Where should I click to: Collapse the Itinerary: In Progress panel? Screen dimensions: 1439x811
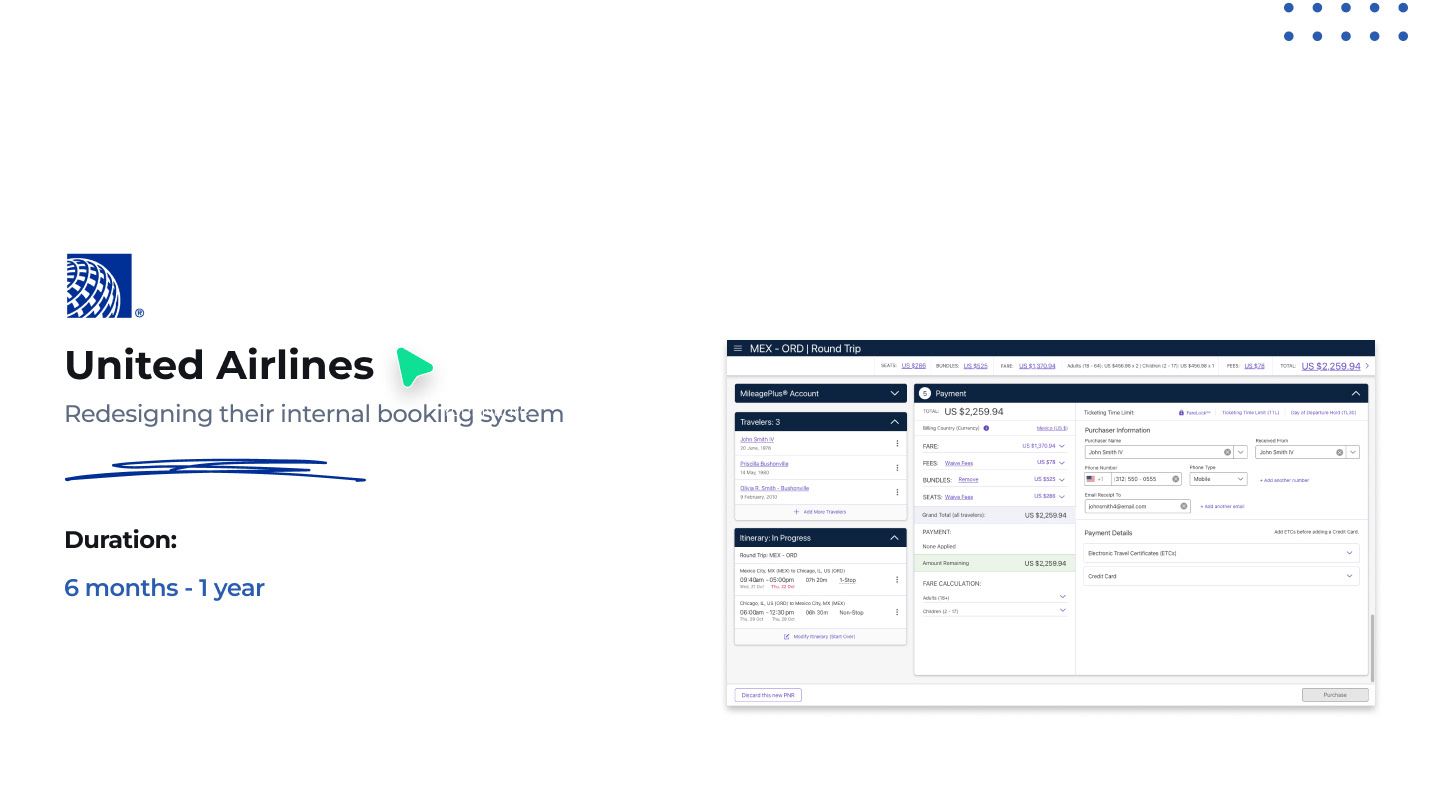895,538
